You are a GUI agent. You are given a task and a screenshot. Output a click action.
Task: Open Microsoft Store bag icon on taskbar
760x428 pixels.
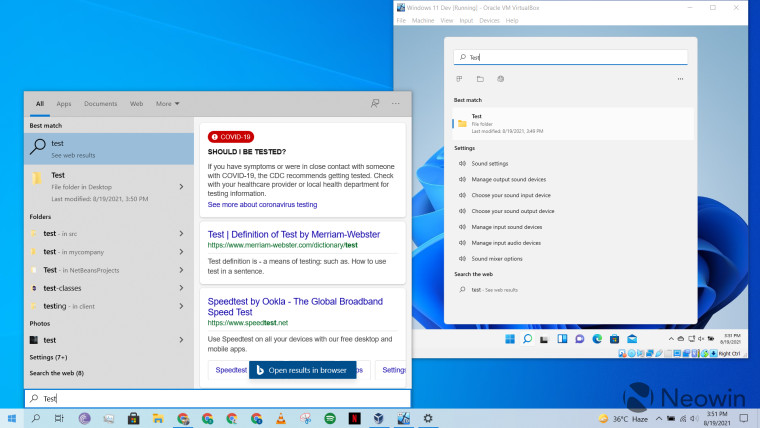pyautogui.click(x=133, y=418)
